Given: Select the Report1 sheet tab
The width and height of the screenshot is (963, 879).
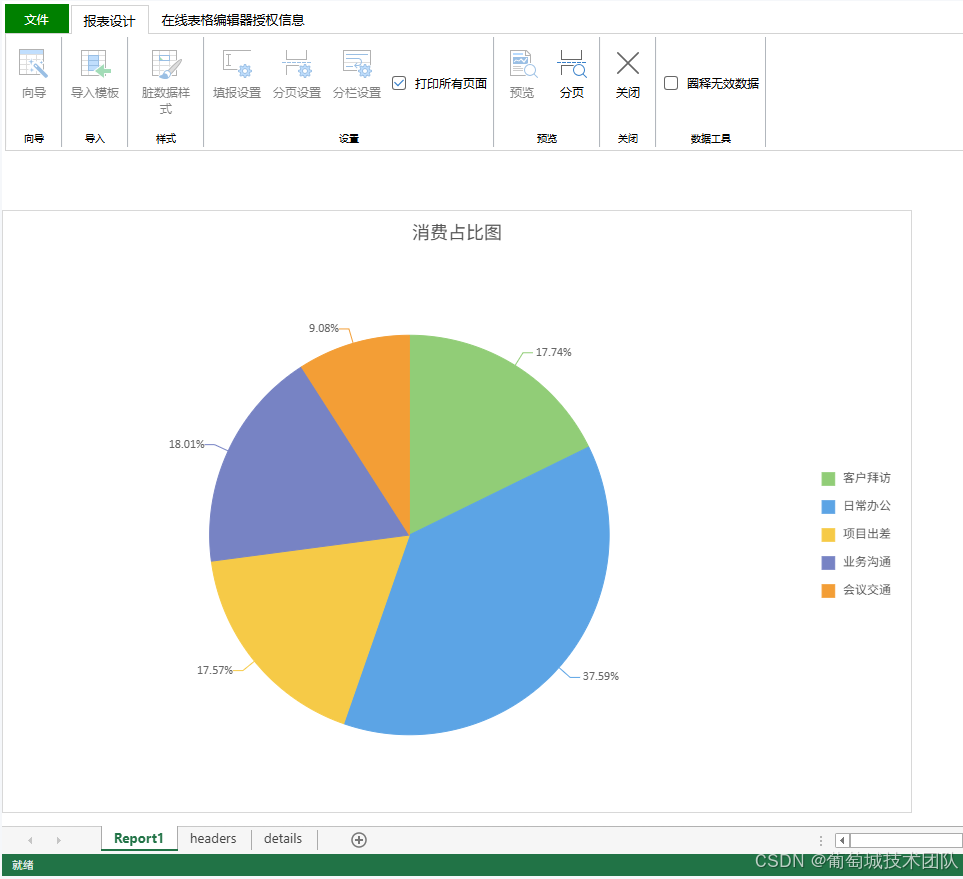Looking at the screenshot, I should point(139,838).
